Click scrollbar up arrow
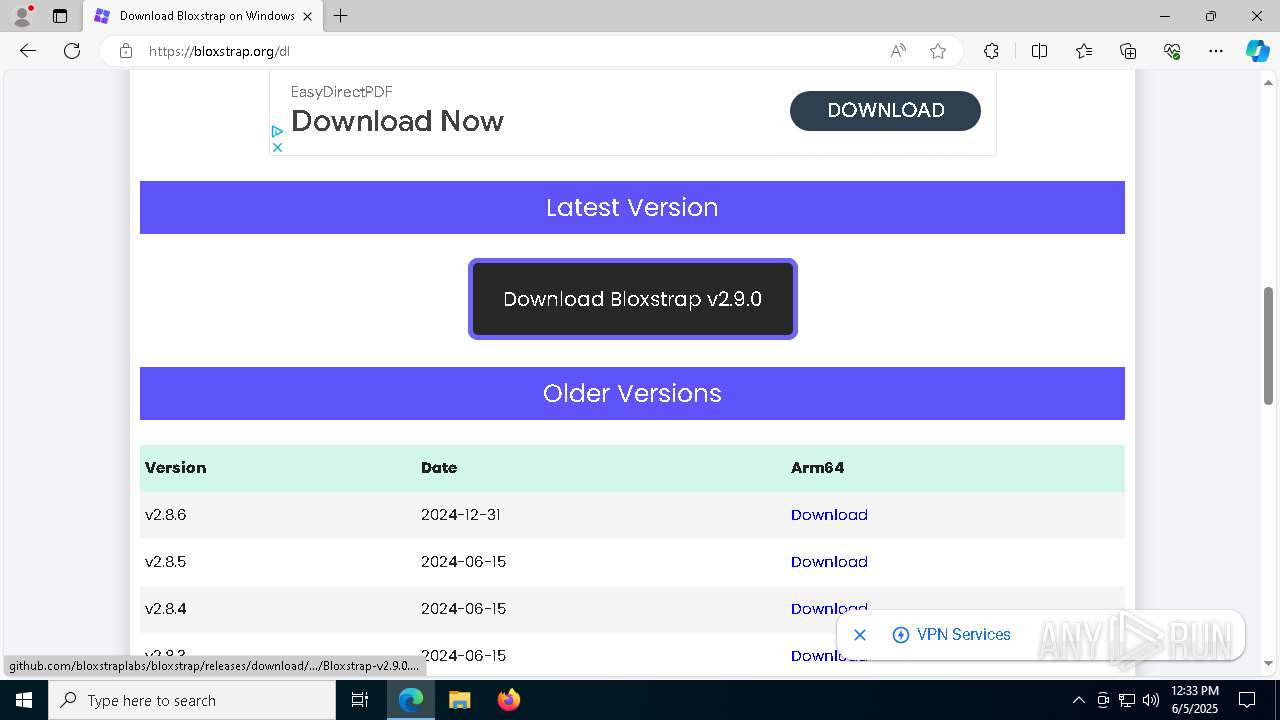The image size is (1280, 720). [1269, 83]
